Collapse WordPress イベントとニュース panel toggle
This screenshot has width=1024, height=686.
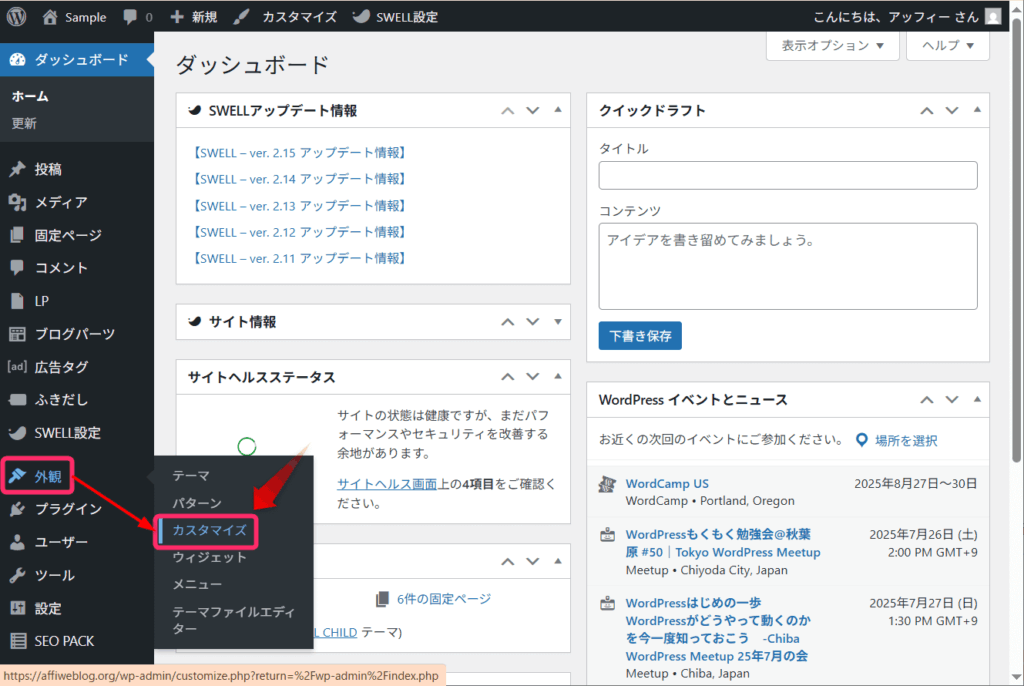pyautogui.click(x=977, y=399)
